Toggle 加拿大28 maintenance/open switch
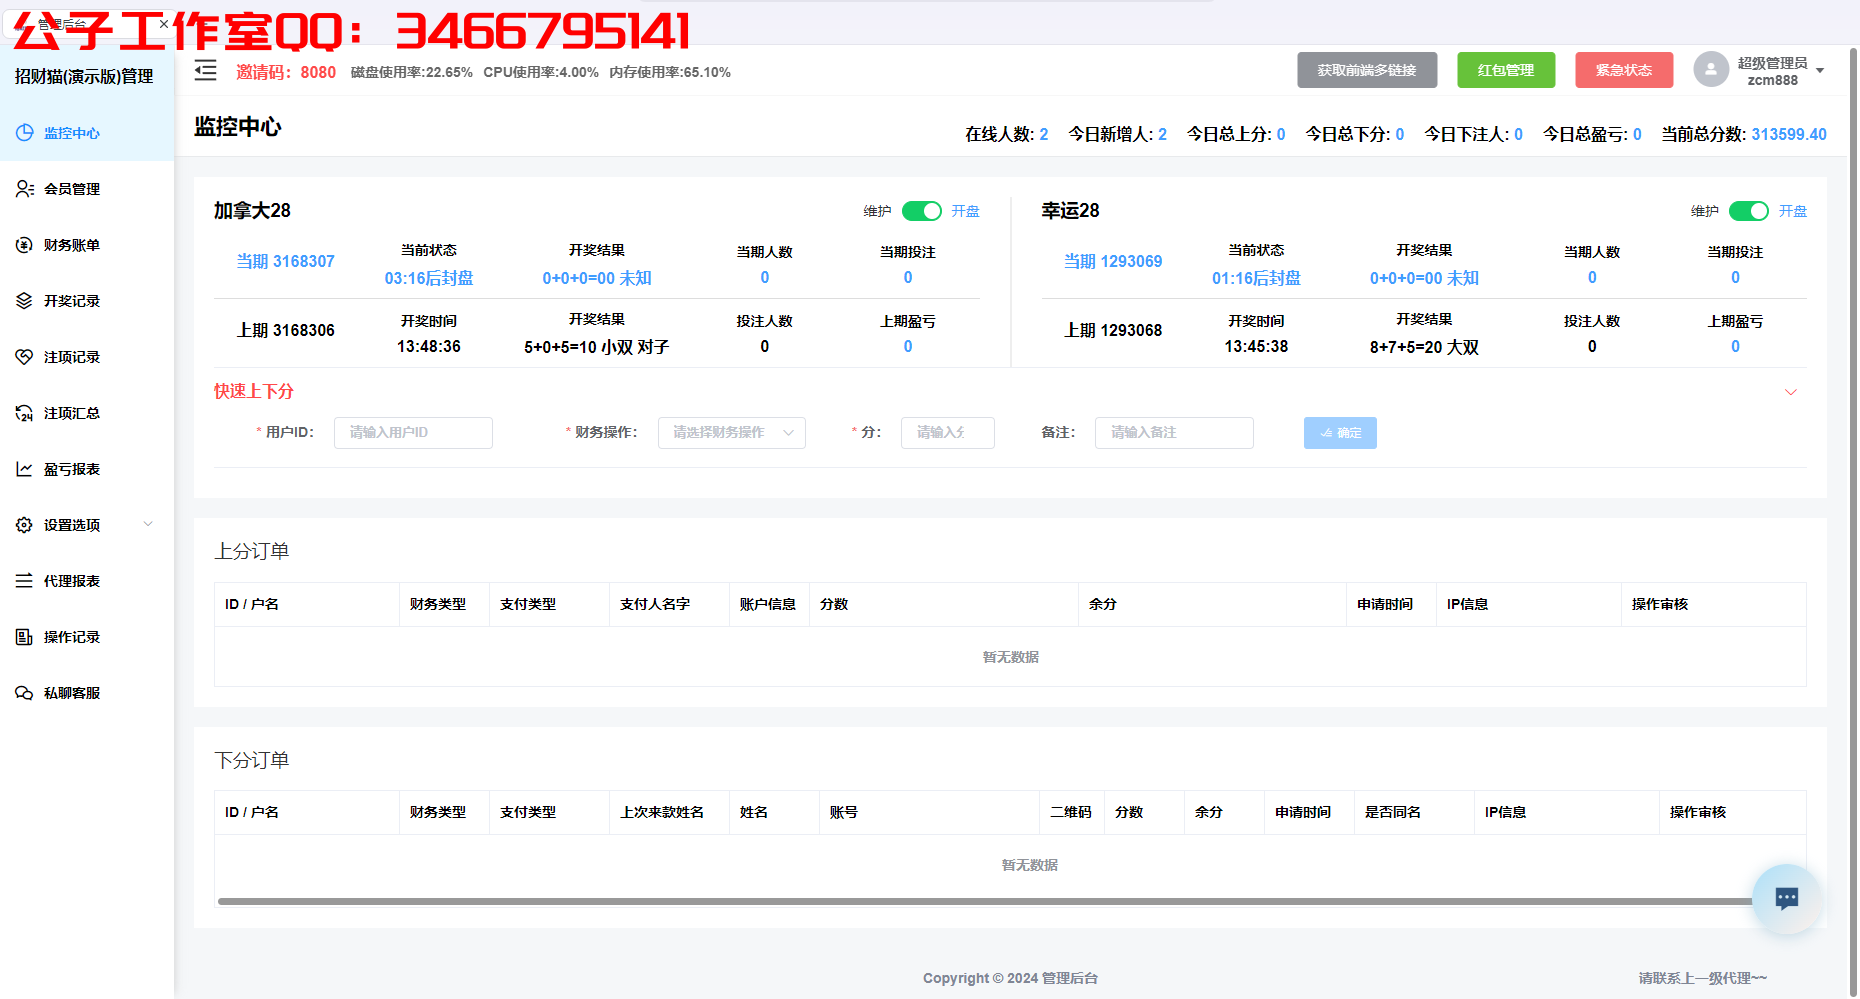The image size is (1860, 999). tap(921, 211)
